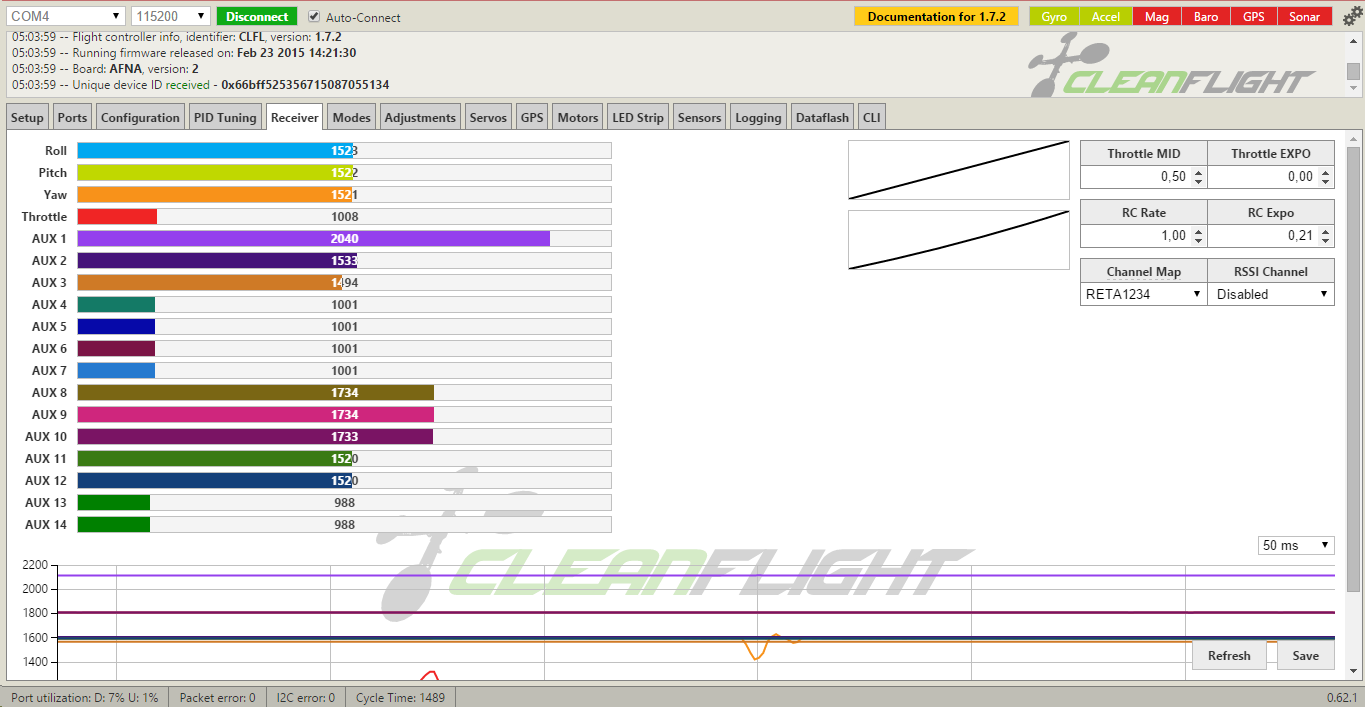
Task: Open Documentation for 1.7.2 link
Action: 936,16
